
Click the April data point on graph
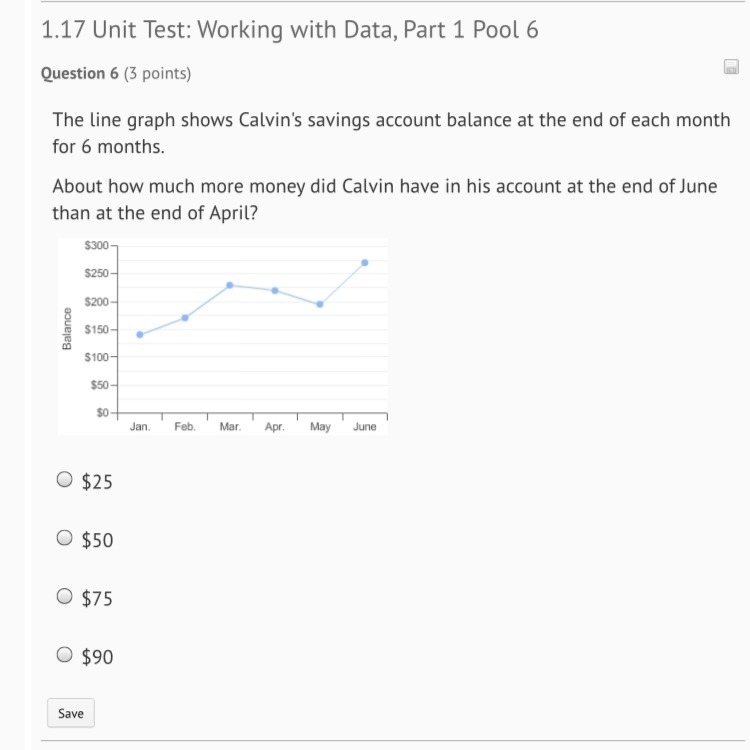[x=275, y=291]
